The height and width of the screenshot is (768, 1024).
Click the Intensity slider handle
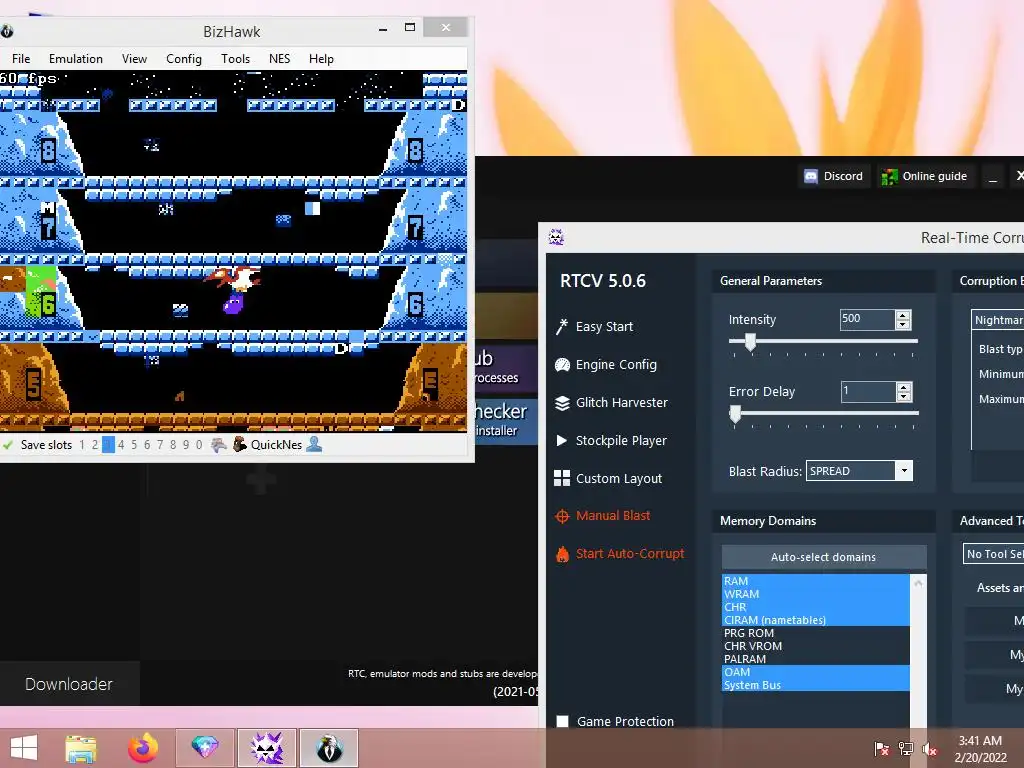pyautogui.click(x=750, y=341)
